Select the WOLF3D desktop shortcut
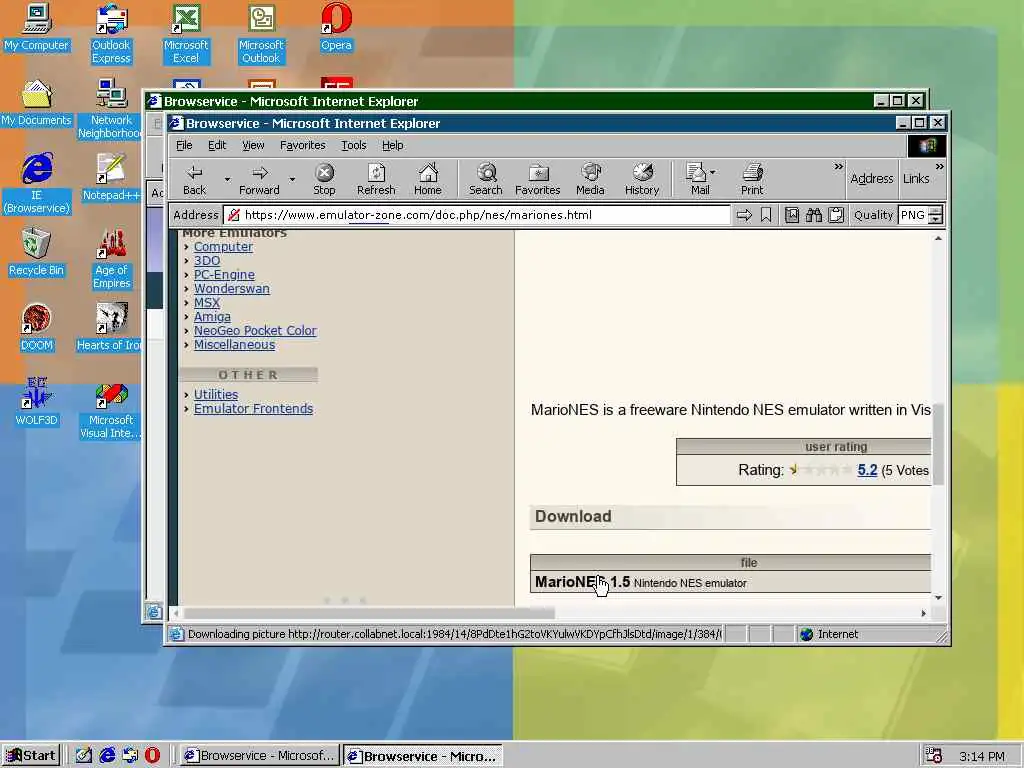Screen dimensions: 1024x768 click(37, 403)
